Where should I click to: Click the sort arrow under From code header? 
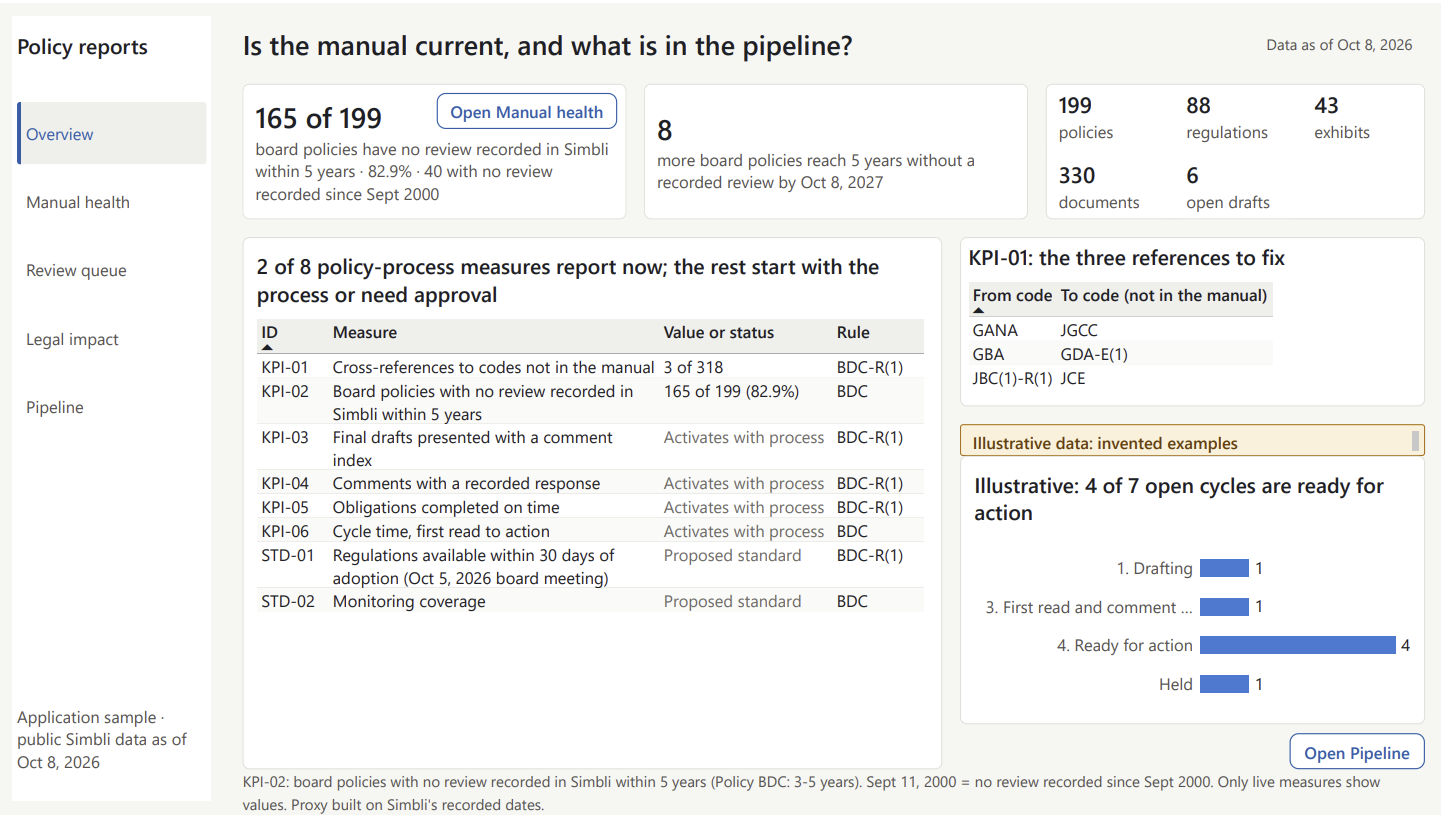pos(979,311)
